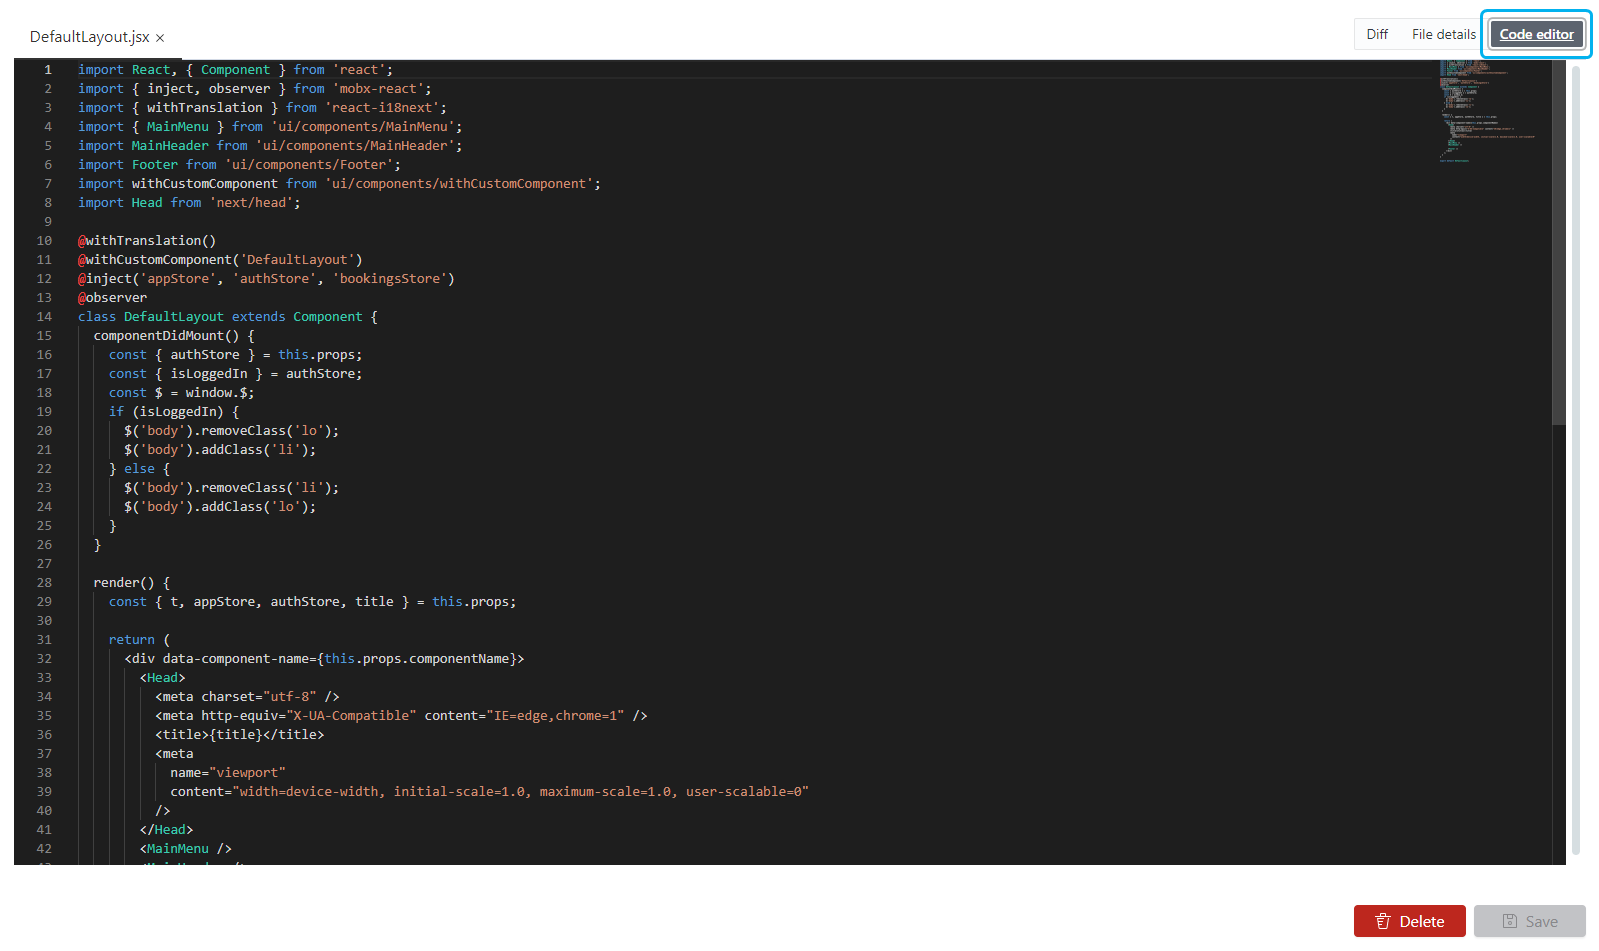Click the 'return (' line

tap(140, 640)
